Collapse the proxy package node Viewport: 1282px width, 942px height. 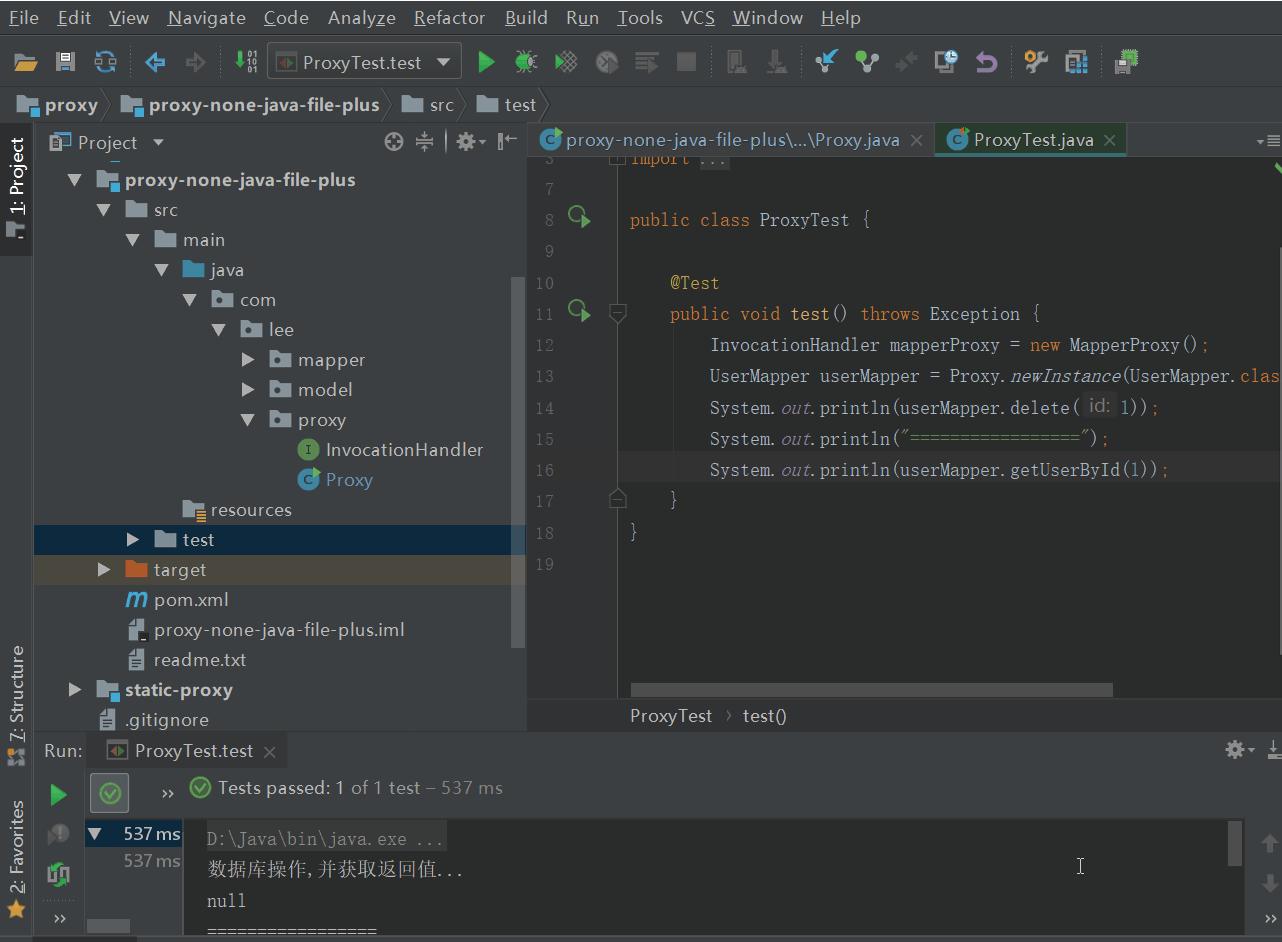[x=248, y=420]
